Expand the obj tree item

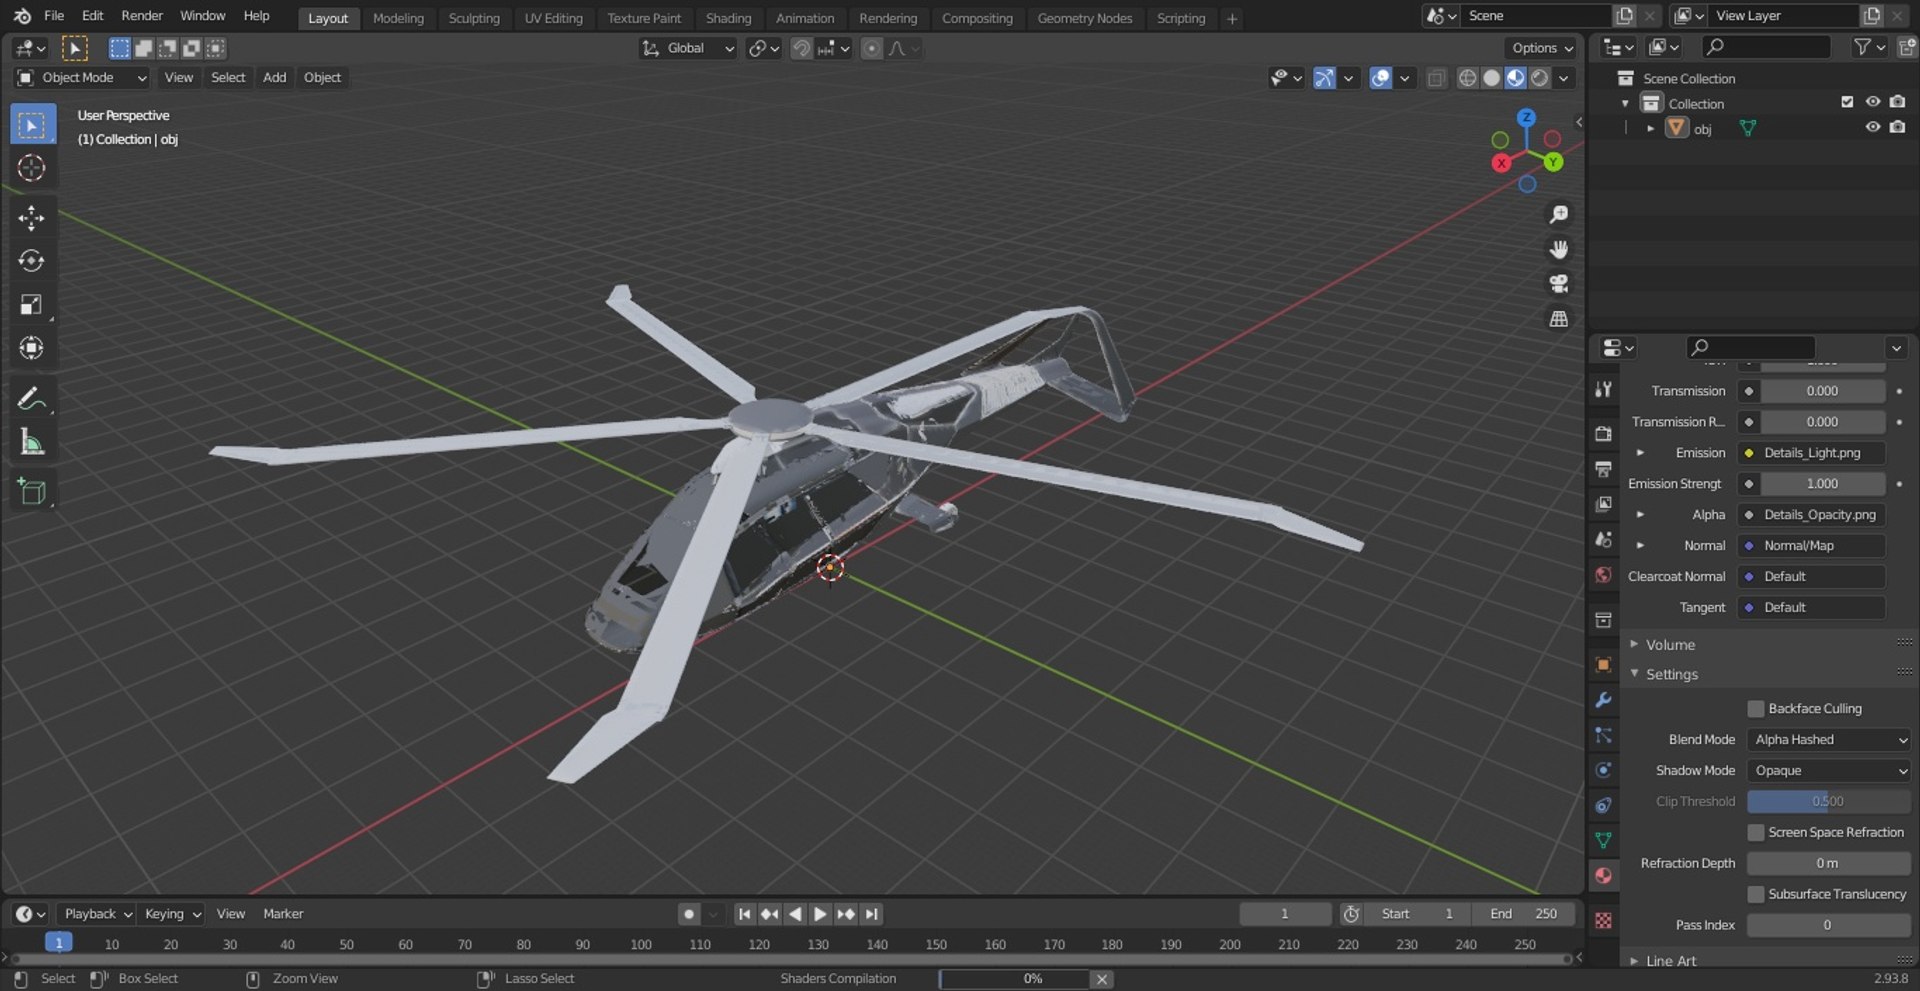1650,129
